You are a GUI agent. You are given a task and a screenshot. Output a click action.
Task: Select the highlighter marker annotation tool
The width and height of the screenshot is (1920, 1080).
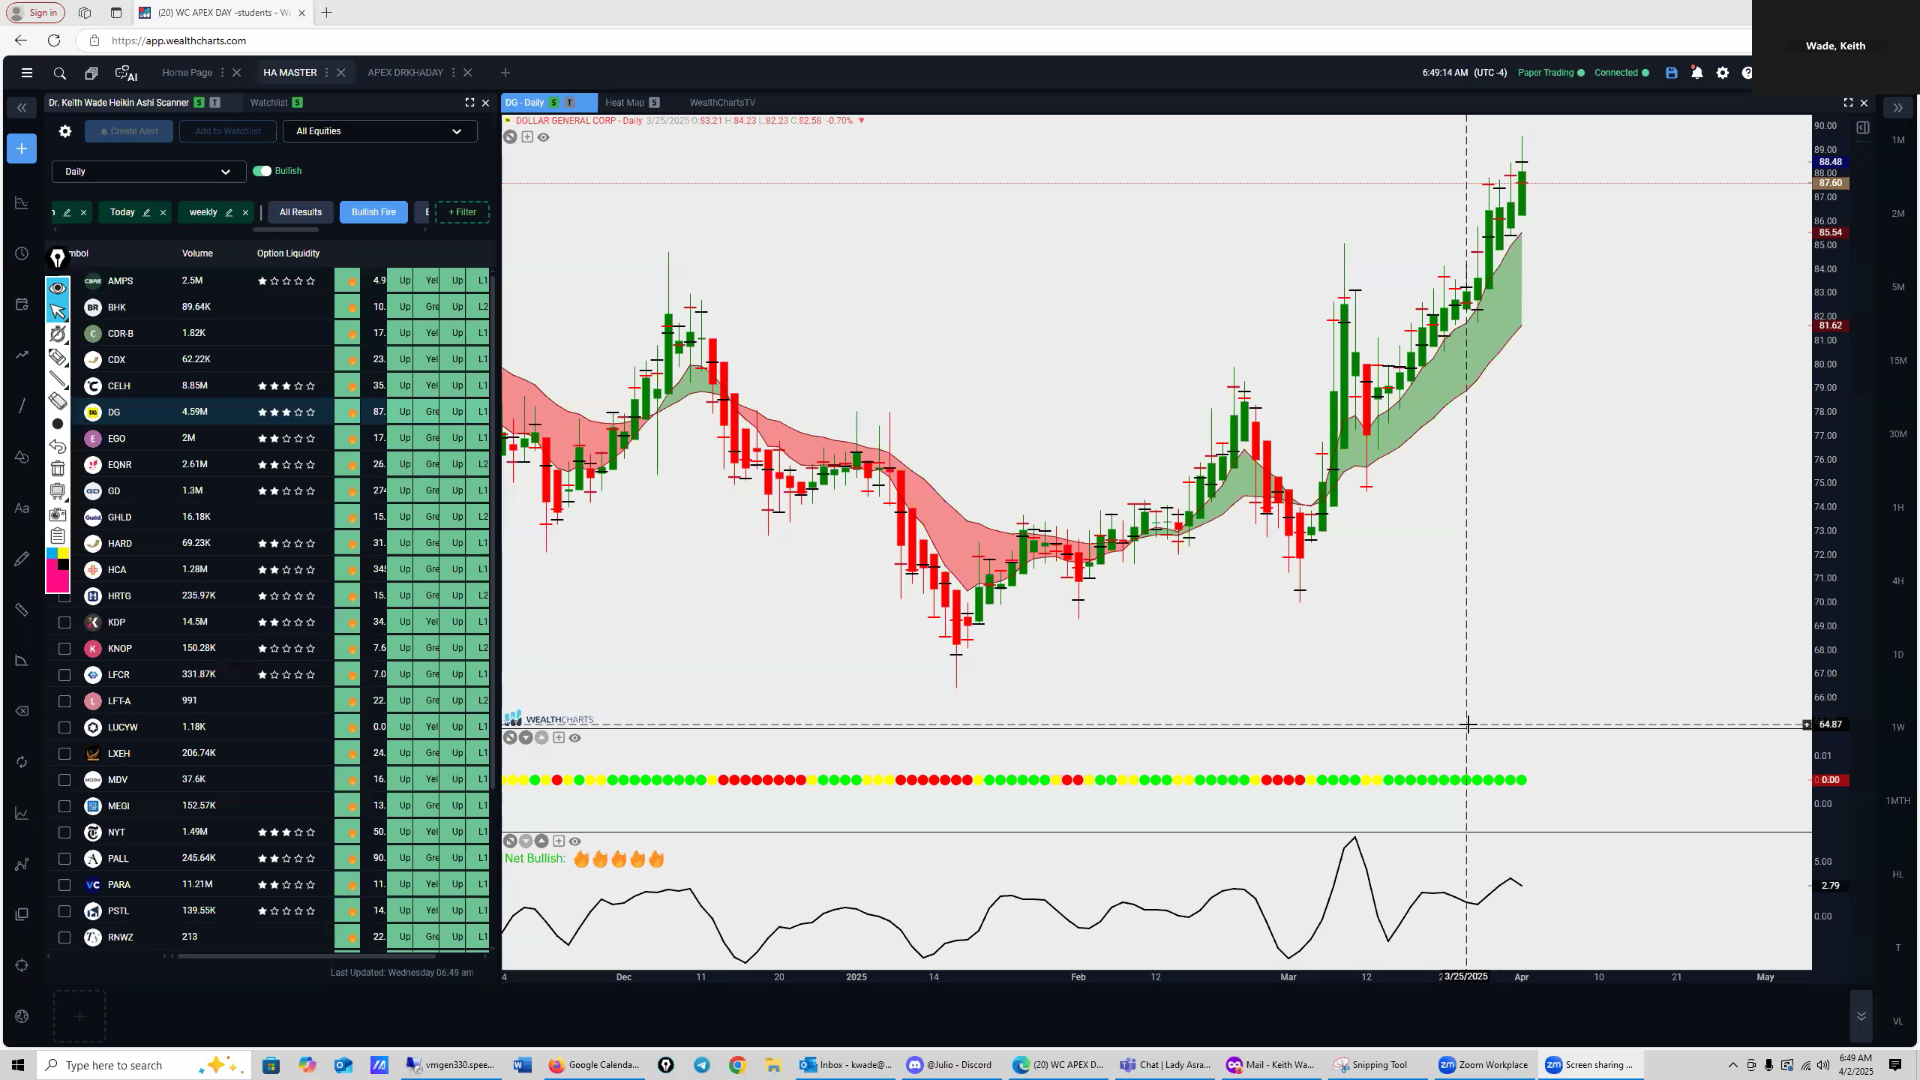point(58,357)
